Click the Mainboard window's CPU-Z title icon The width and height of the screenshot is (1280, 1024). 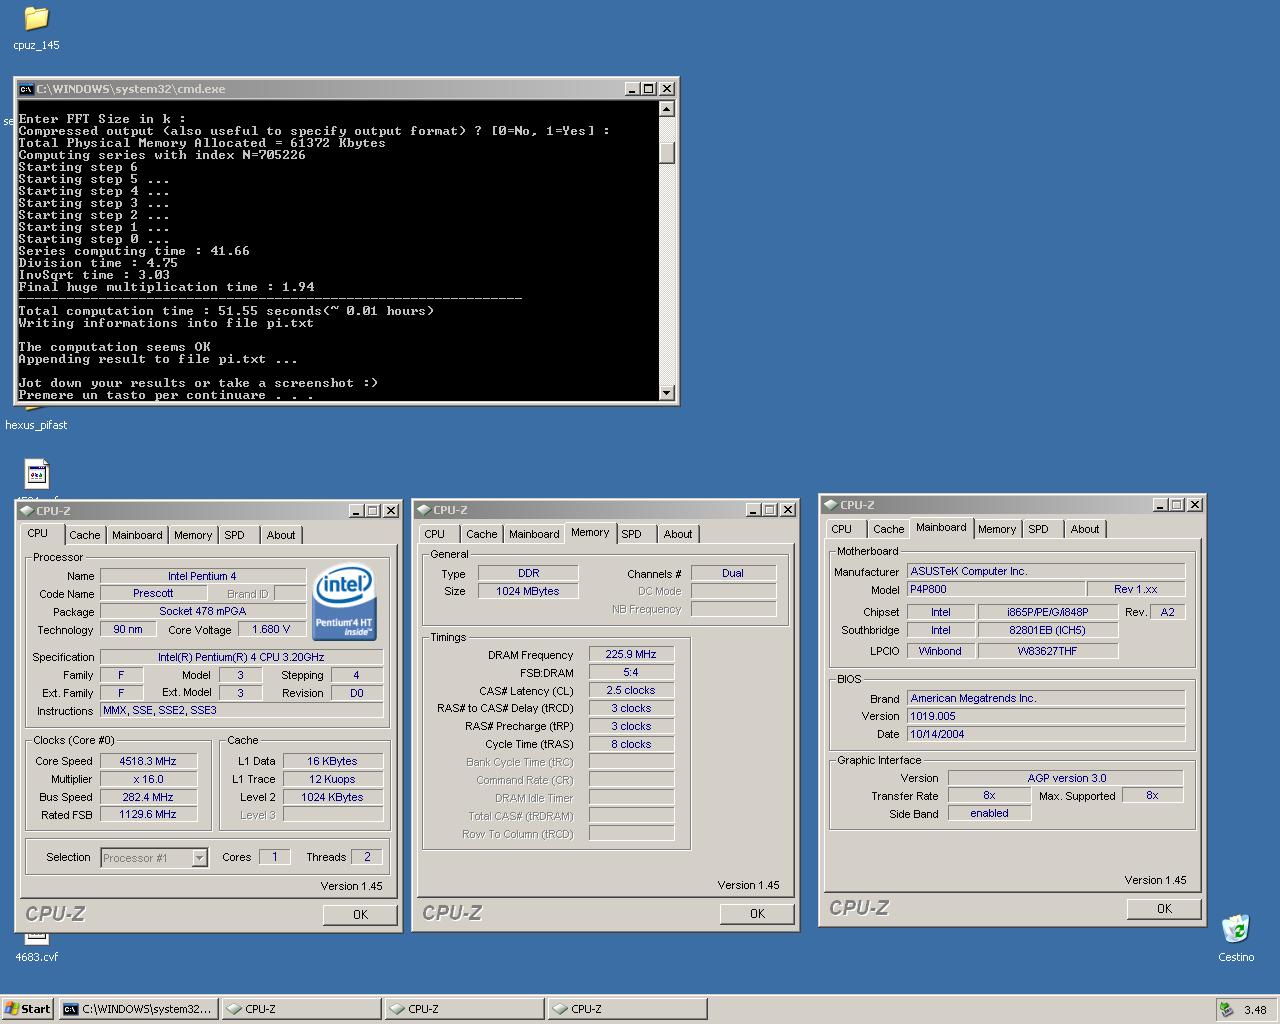click(x=831, y=505)
